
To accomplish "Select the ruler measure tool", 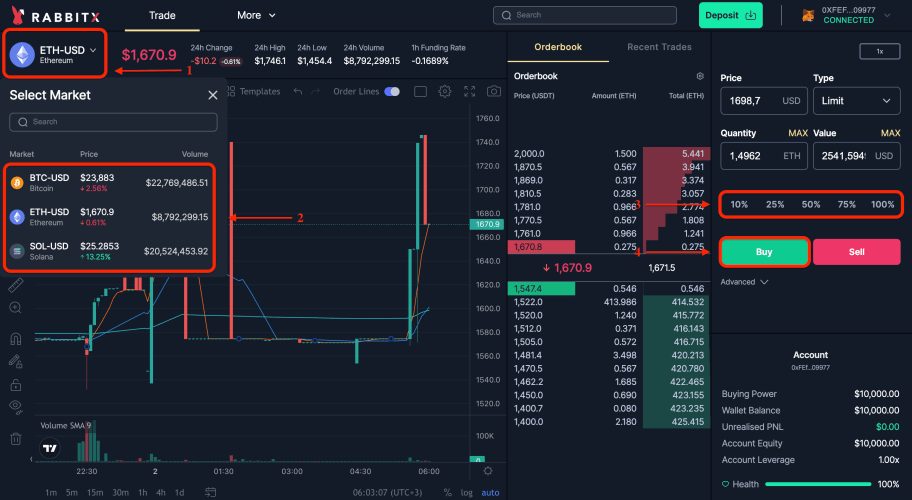I will tap(16, 285).
